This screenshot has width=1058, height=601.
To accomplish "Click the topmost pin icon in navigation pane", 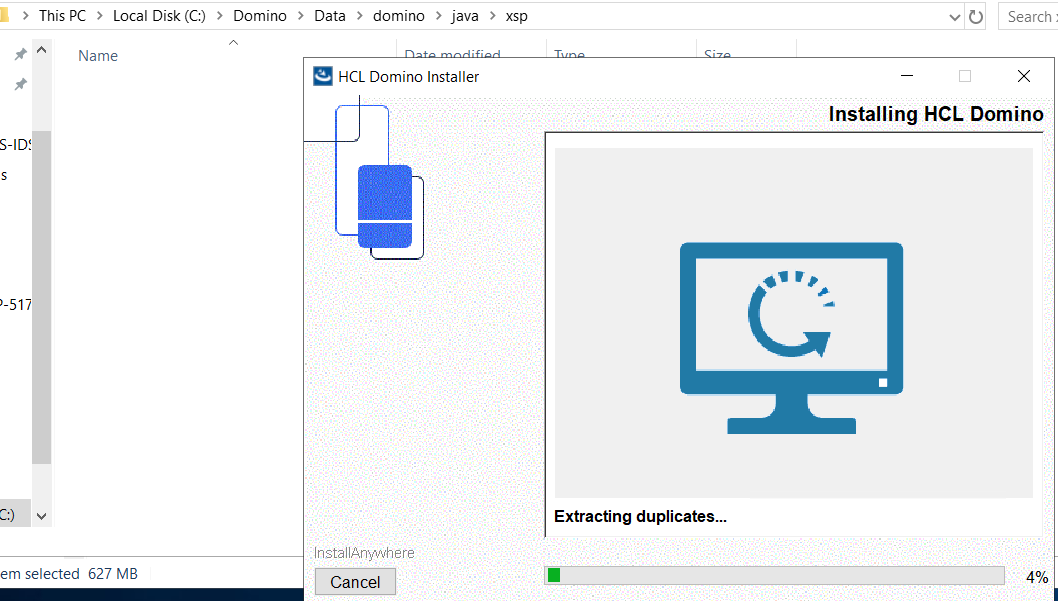I will pyautogui.click(x=20, y=55).
